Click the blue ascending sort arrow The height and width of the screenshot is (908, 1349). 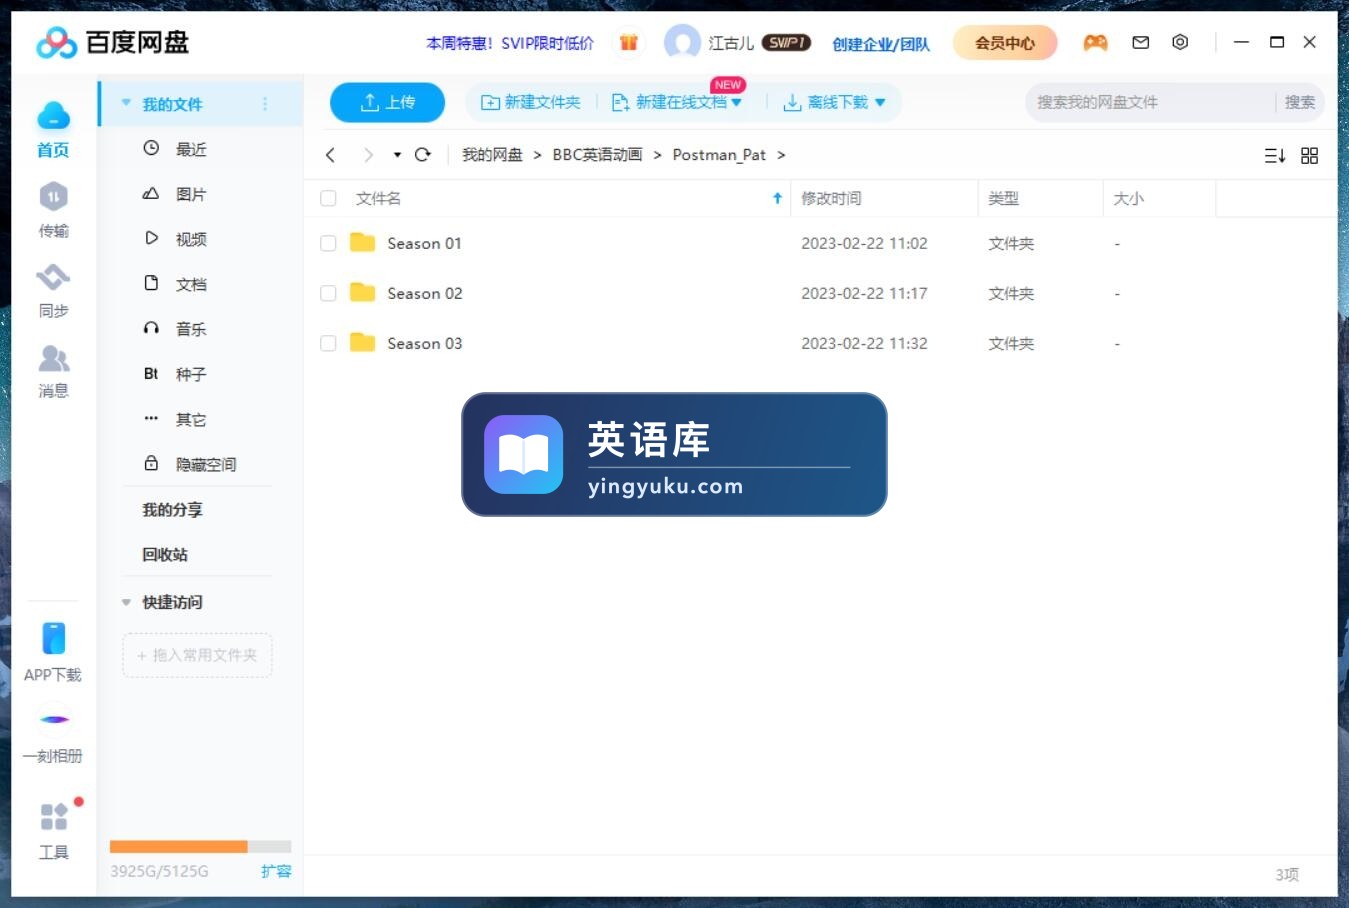click(777, 198)
